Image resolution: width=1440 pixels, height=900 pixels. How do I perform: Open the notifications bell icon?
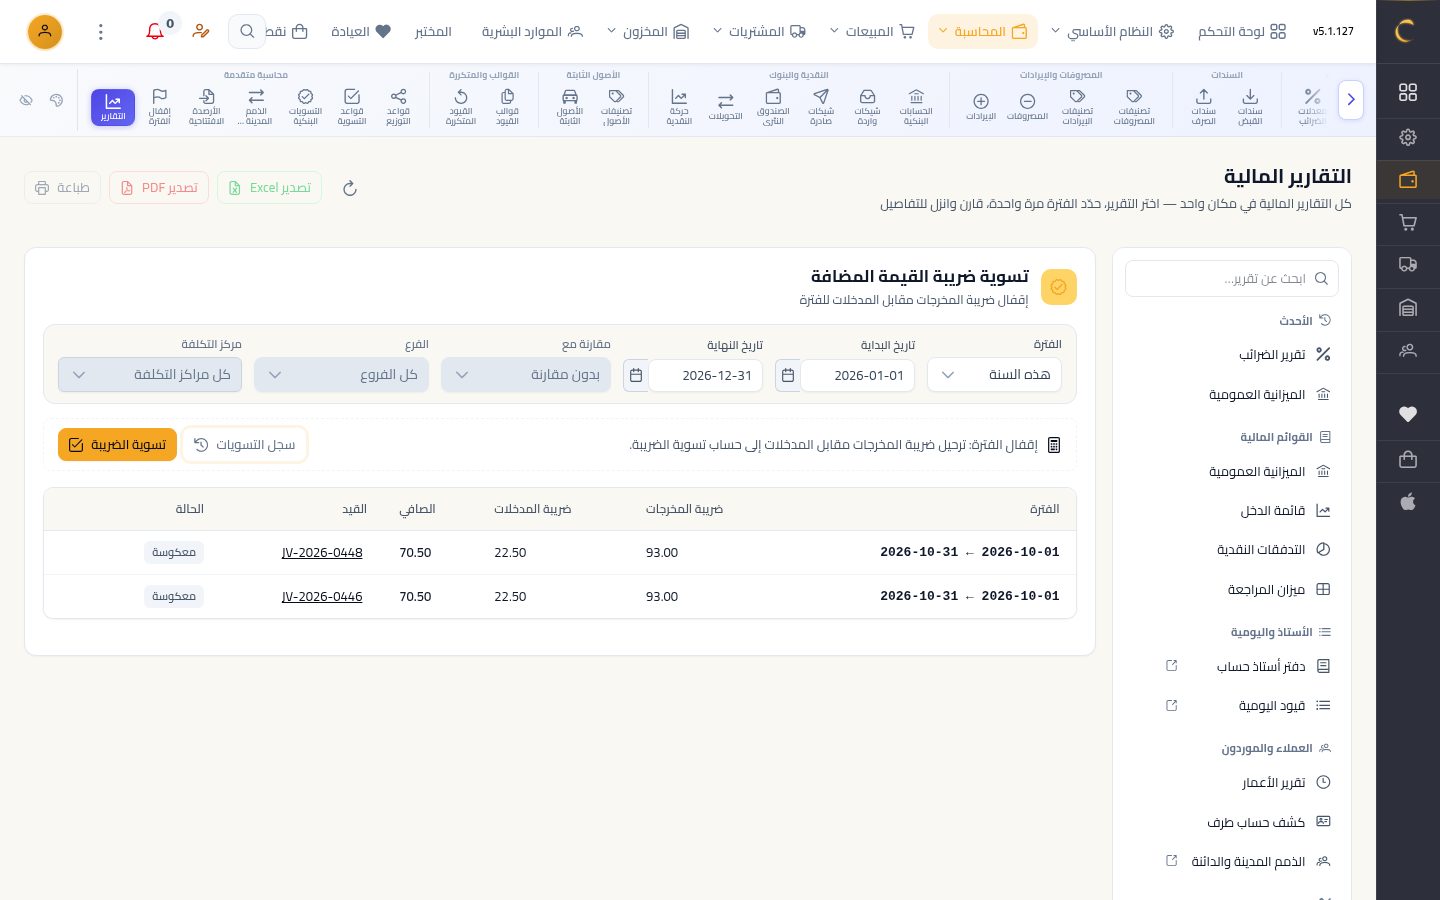155,32
